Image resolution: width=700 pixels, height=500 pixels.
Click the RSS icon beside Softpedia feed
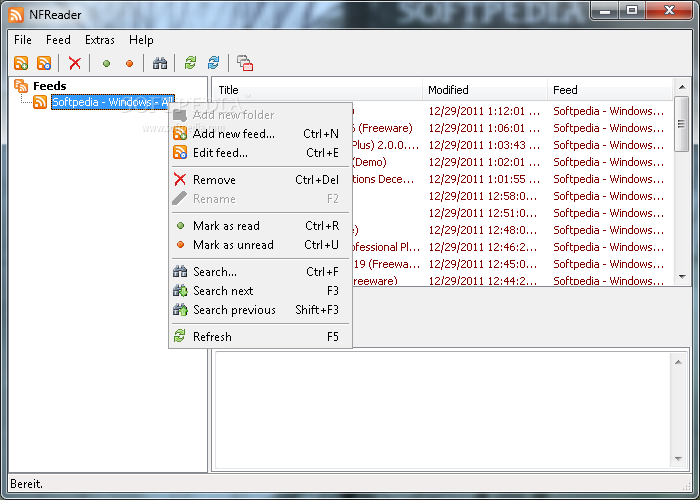pos(40,102)
